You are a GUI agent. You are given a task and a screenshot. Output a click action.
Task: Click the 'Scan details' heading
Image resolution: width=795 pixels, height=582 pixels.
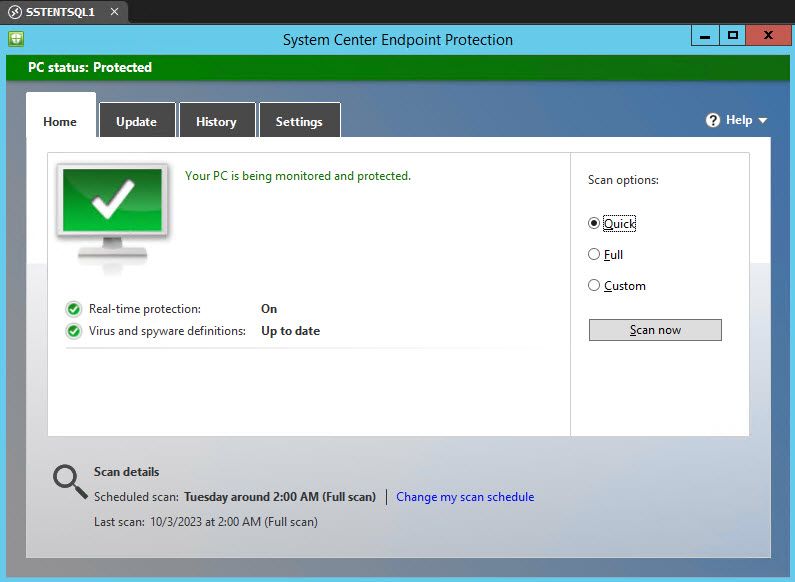126,472
